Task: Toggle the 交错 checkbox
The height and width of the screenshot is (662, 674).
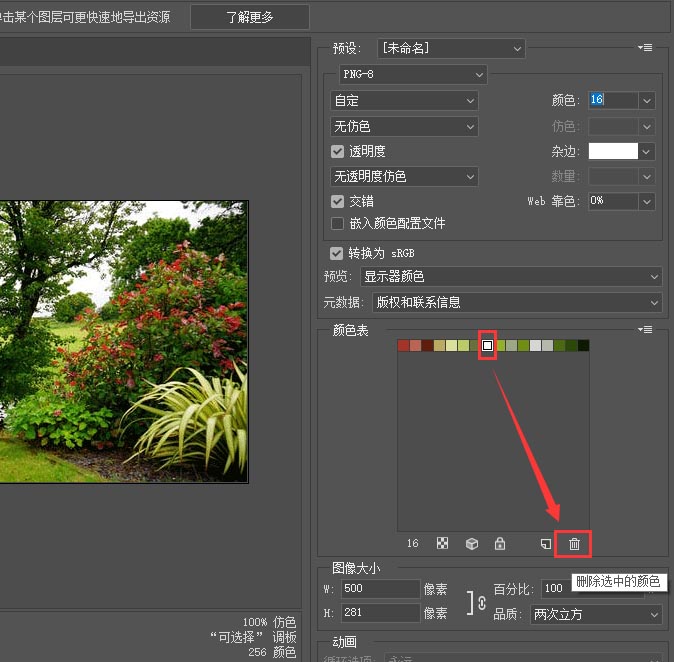Action: coord(337,201)
